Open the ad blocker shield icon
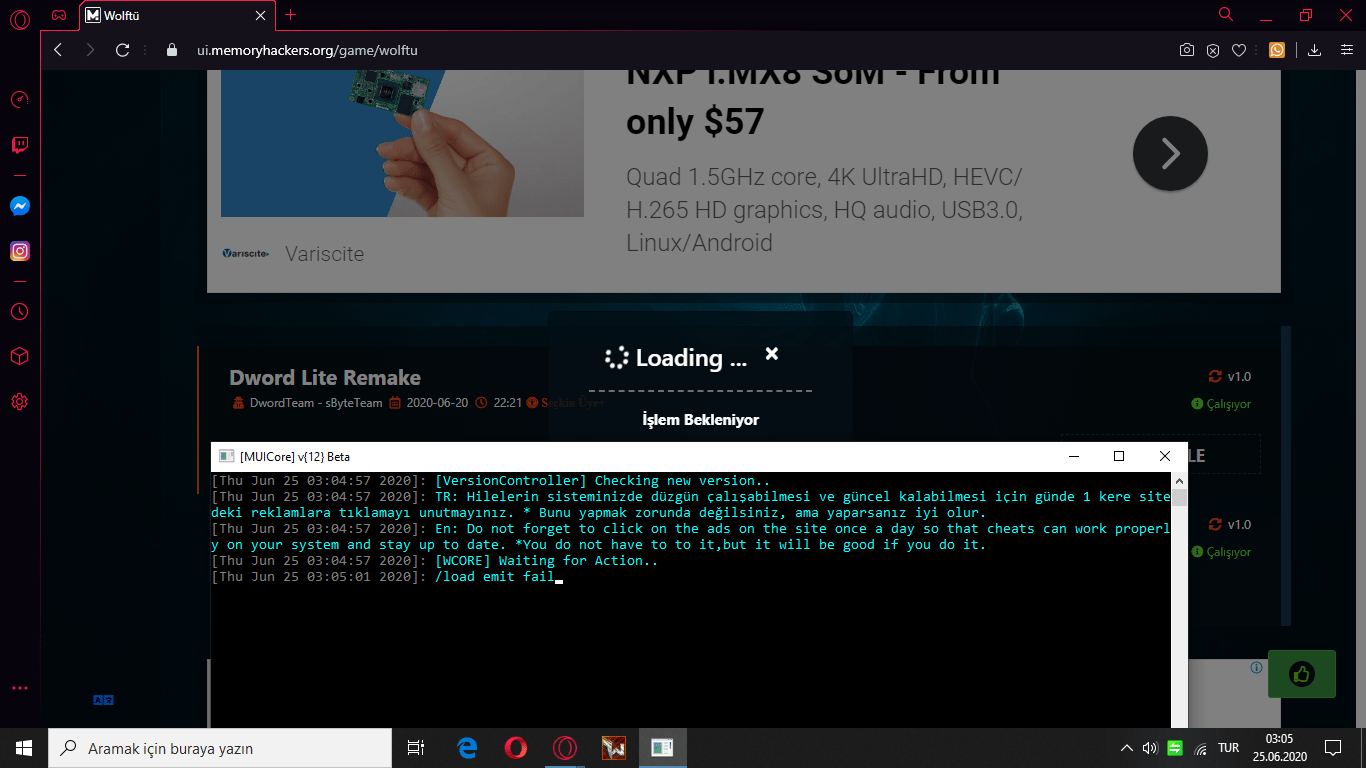Screen dimensions: 1366x768 click(x=1213, y=50)
